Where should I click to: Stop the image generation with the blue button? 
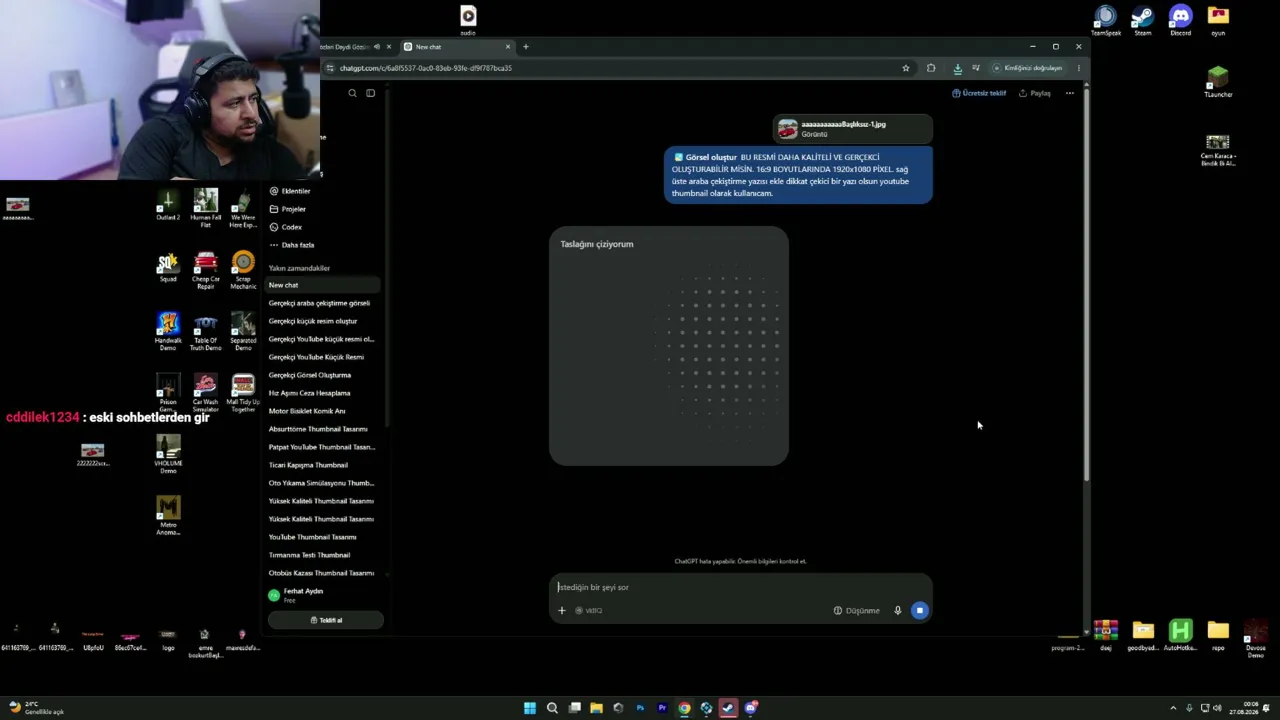click(x=919, y=610)
